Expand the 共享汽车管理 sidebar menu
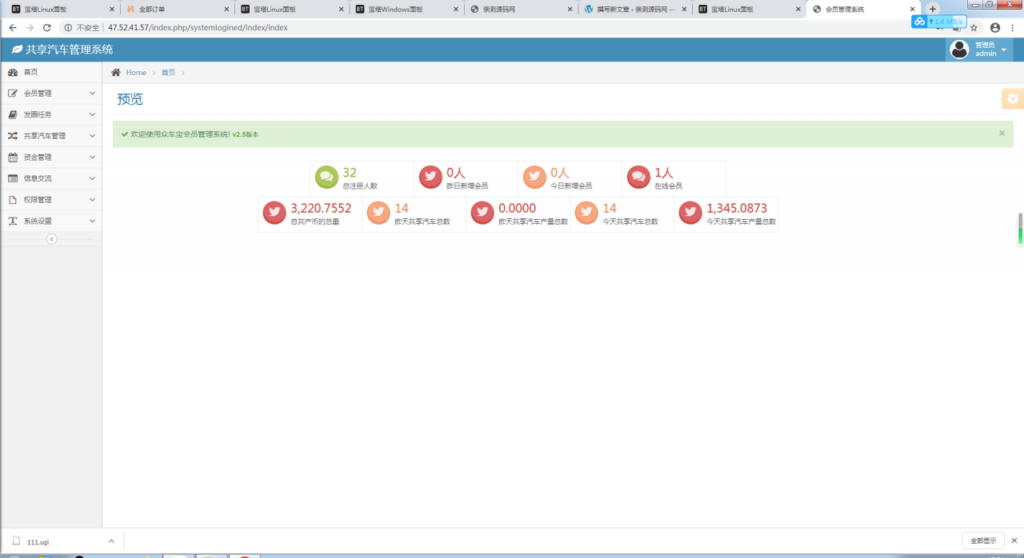 coord(51,136)
